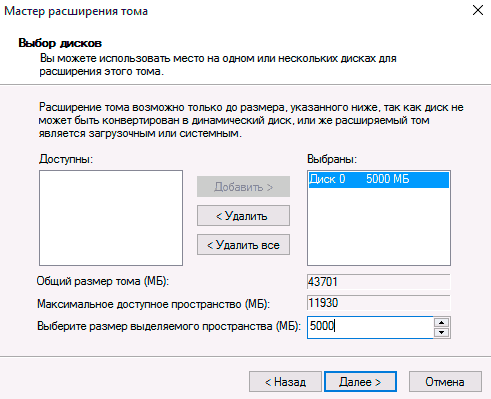The image size is (491, 399).
Task: Click the disabled Добавить > button
Action: tap(243, 187)
